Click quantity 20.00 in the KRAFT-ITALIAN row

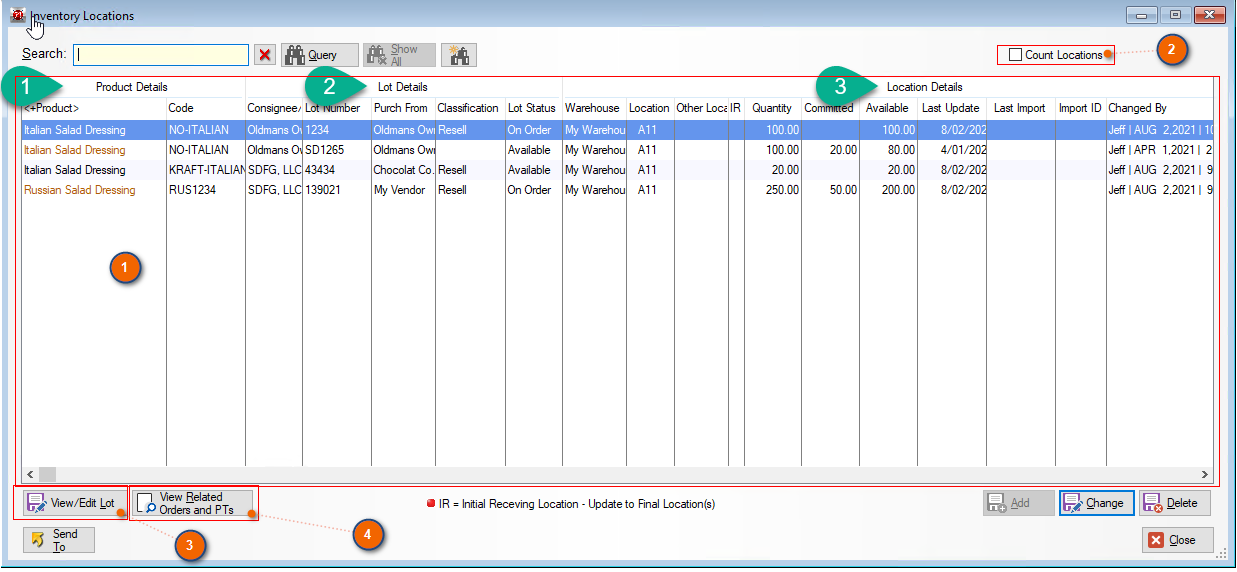pyautogui.click(x=773, y=170)
